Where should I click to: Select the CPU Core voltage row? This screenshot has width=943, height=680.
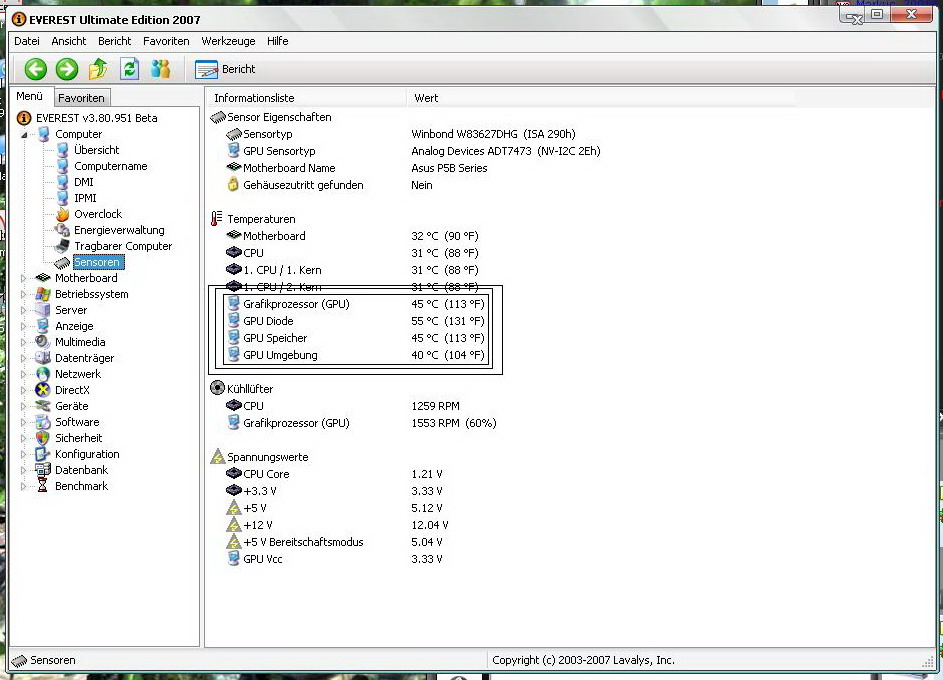(334, 474)
